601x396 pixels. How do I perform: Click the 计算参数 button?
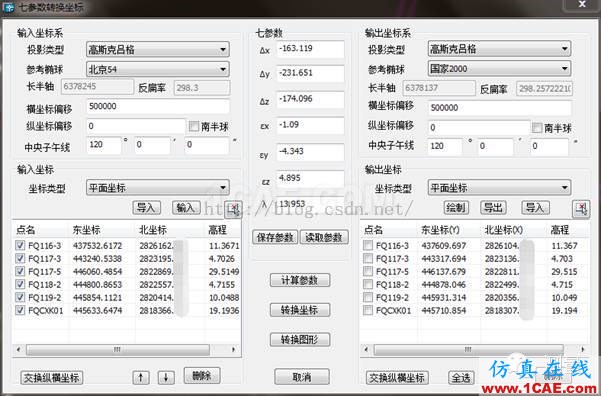(300, 280)
